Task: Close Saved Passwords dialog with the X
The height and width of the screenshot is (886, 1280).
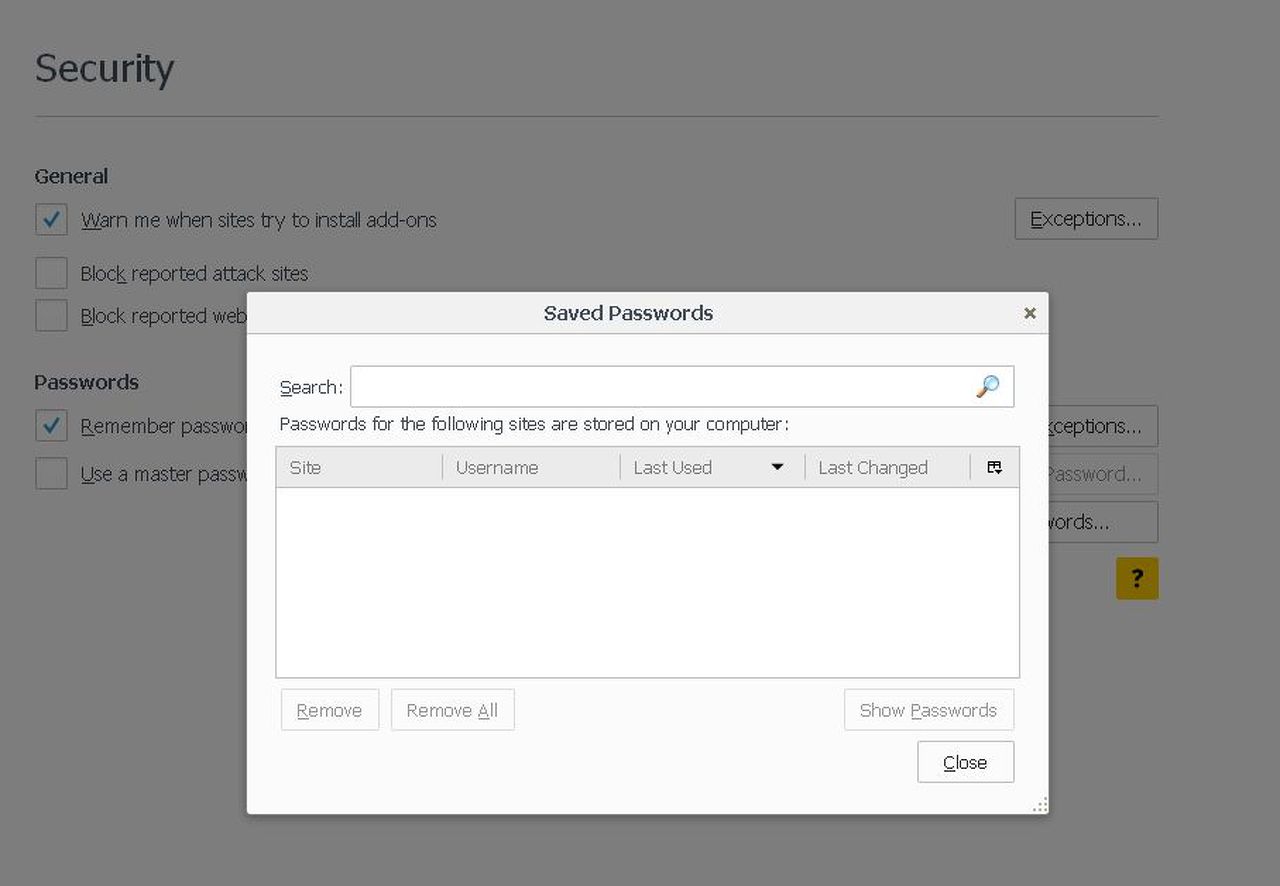Action: (x=1029, y=314)
